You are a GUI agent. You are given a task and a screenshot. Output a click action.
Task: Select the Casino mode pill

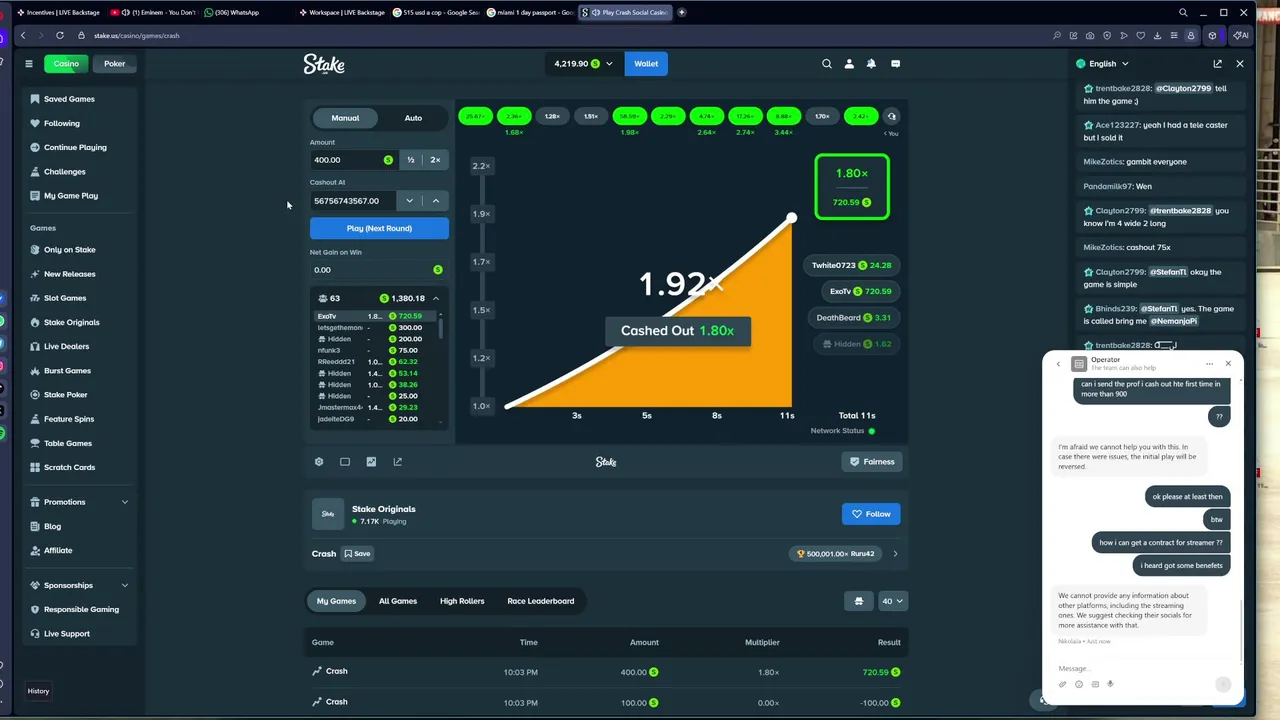pos(66,64)
